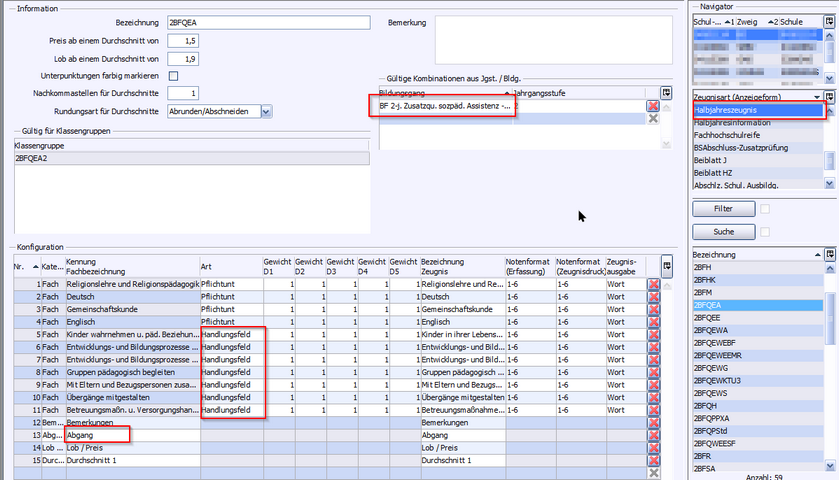
Task: Remove the Englisch row with red X
Action: pos(654,322)
